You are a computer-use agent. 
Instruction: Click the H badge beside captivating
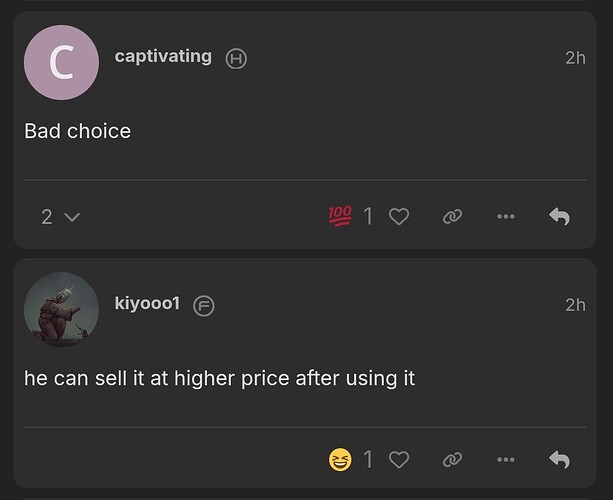click(236, 58)
